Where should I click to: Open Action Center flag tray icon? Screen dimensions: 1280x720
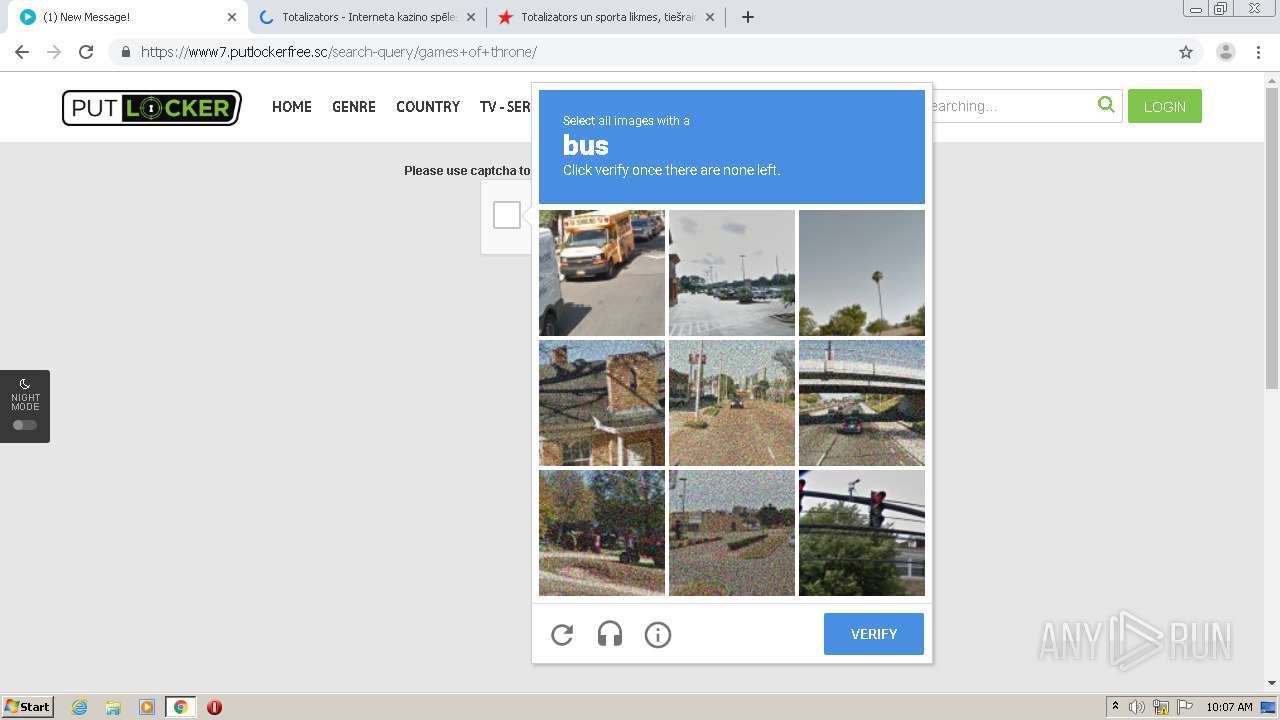coord(1185,707)
